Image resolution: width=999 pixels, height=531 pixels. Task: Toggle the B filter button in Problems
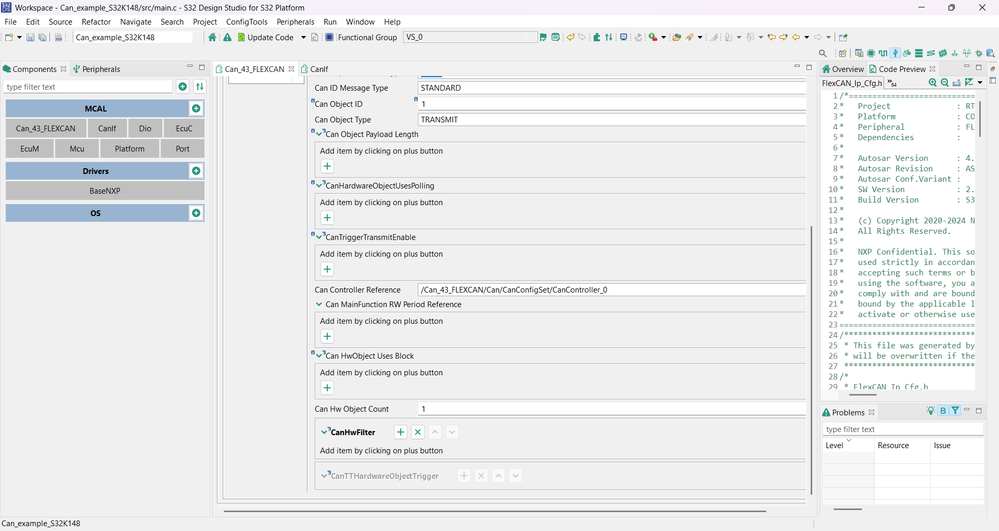(943, 411)
